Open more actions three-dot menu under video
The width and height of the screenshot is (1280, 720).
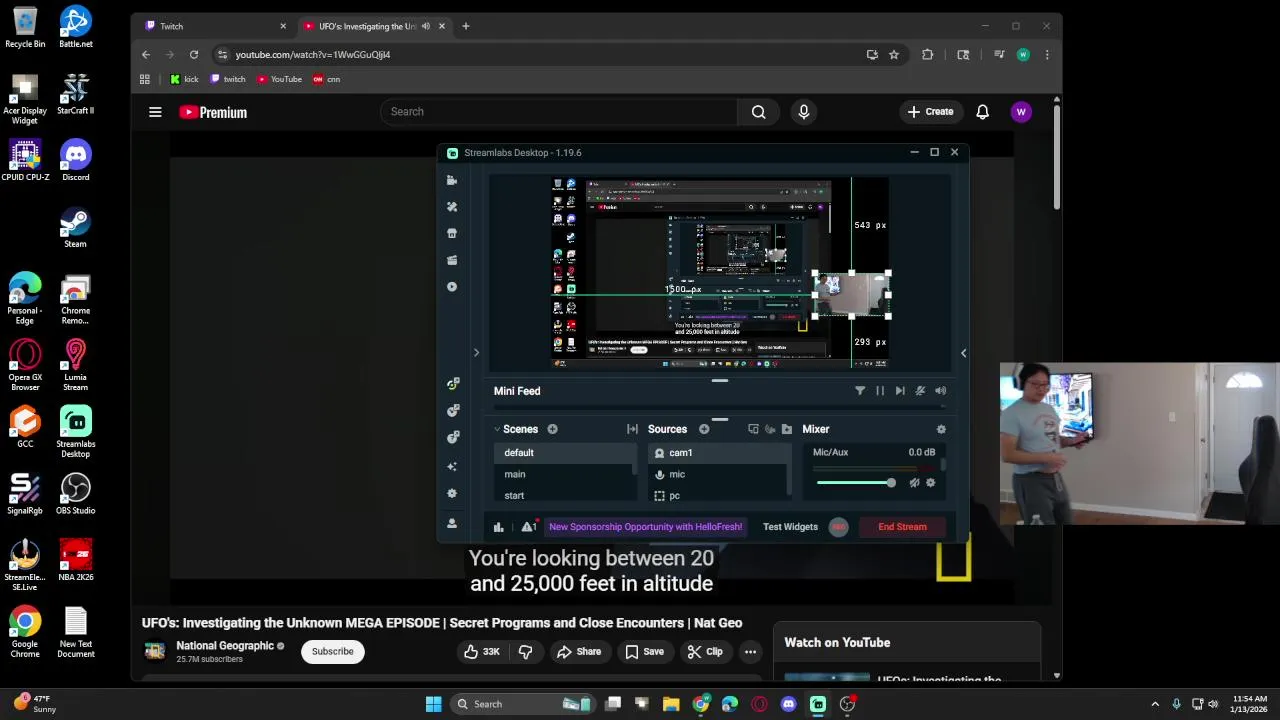(750, 652)
